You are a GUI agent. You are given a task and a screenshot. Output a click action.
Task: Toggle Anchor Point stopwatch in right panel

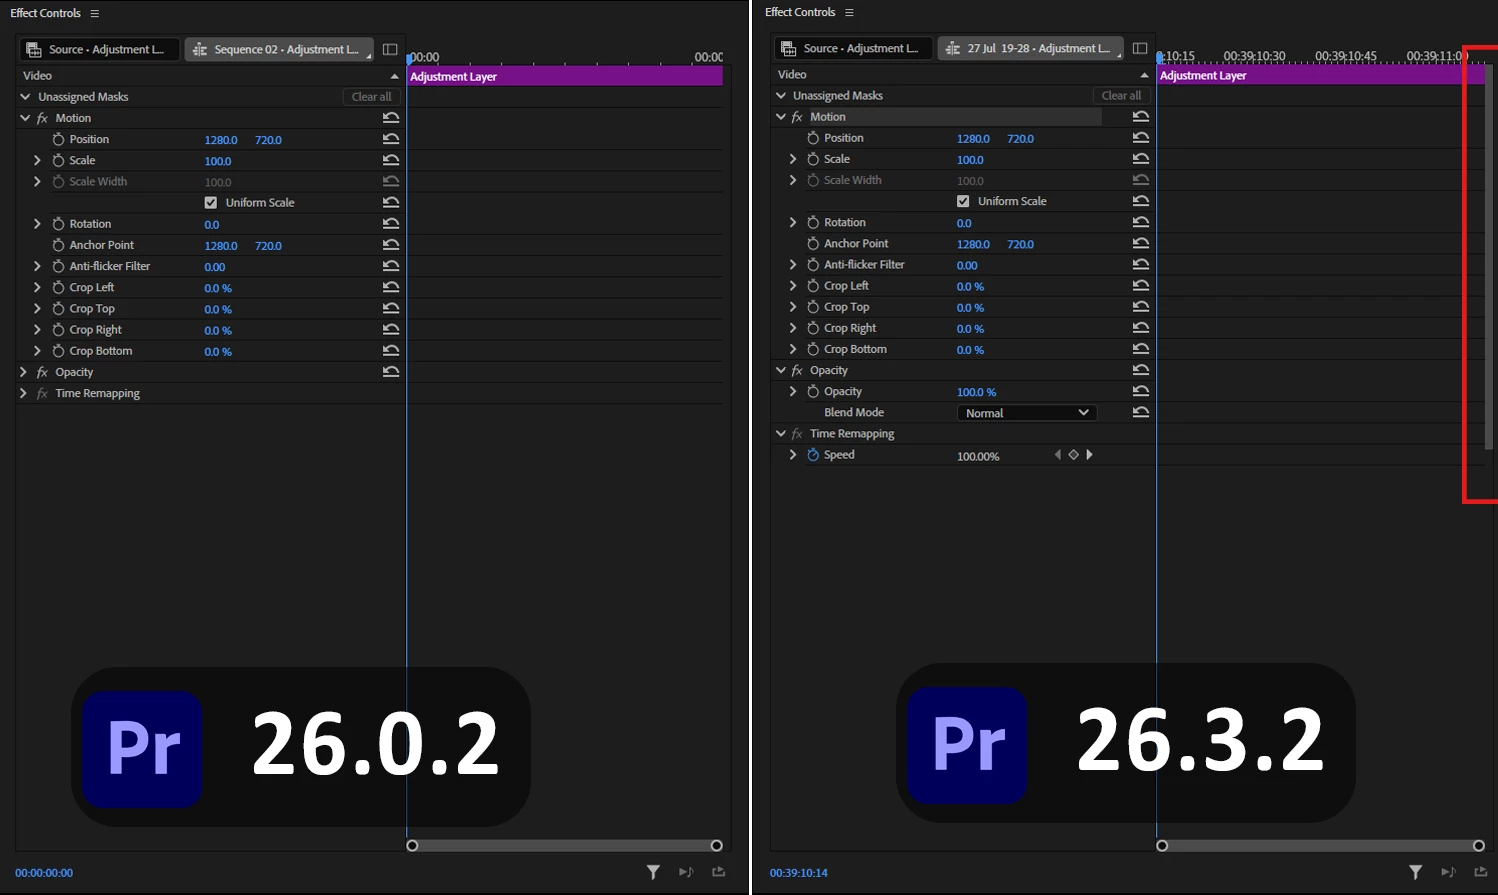coord(813,243)
